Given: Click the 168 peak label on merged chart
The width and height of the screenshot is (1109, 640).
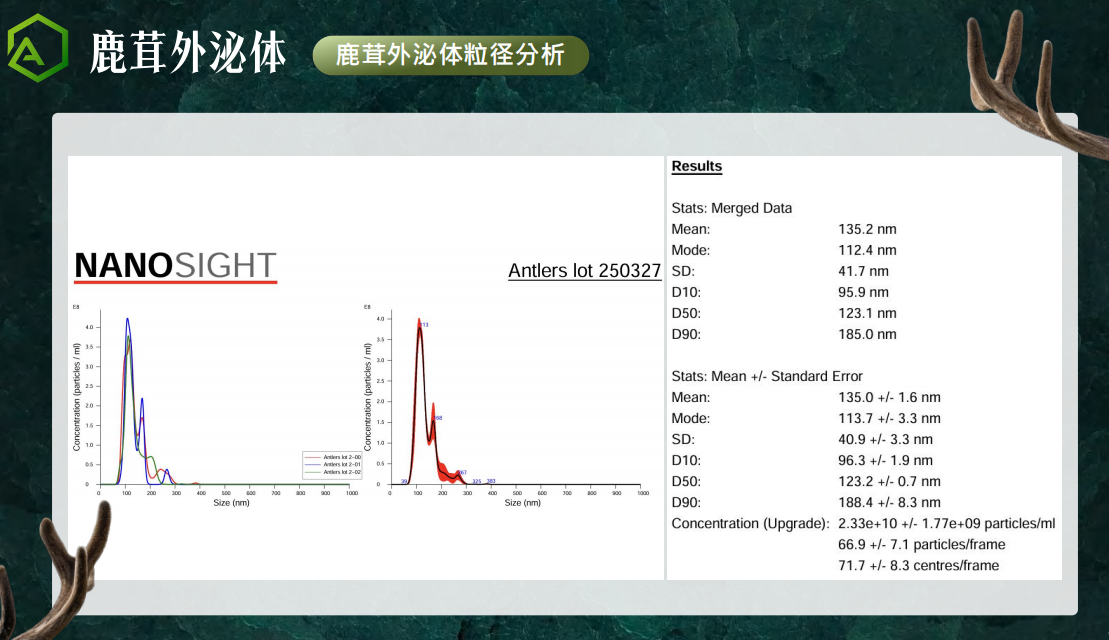Looking at the screenshot, I should pyautogui.click(x=437, y=418).
